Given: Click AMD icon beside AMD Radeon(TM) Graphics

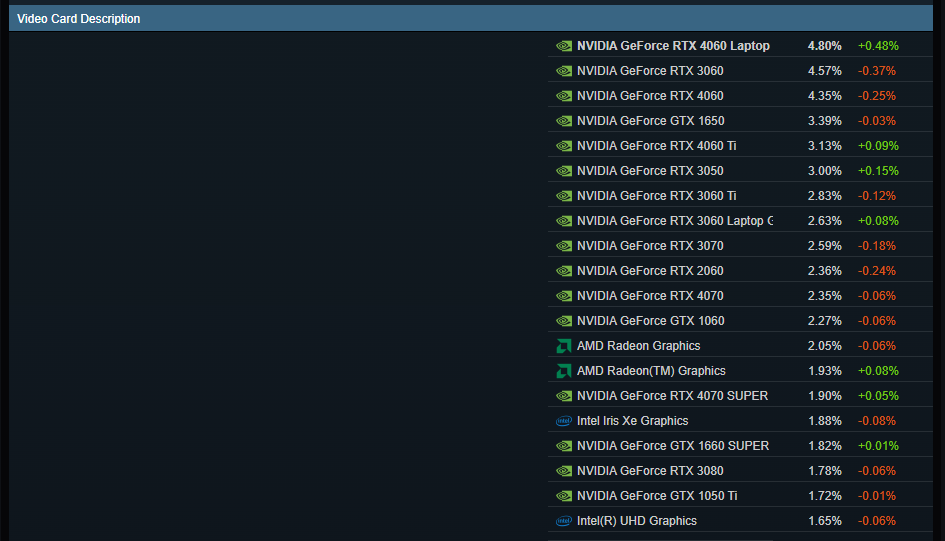Looking at the screenshot, I should 564,371.
